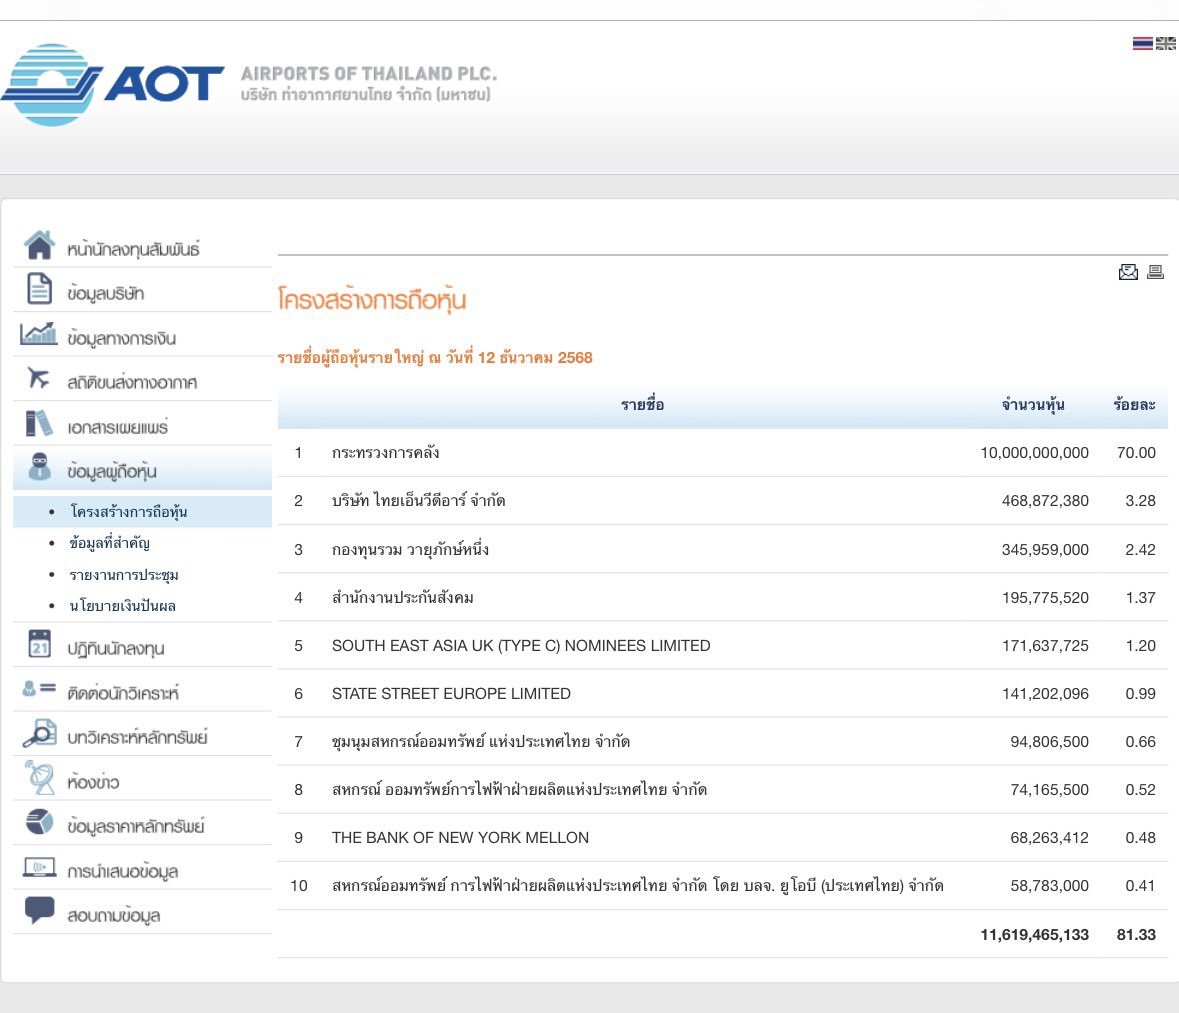1179x1013 pixels.
Task: Click the speech bubble icon for สอบถามข้อมูล
Action: 39,910
